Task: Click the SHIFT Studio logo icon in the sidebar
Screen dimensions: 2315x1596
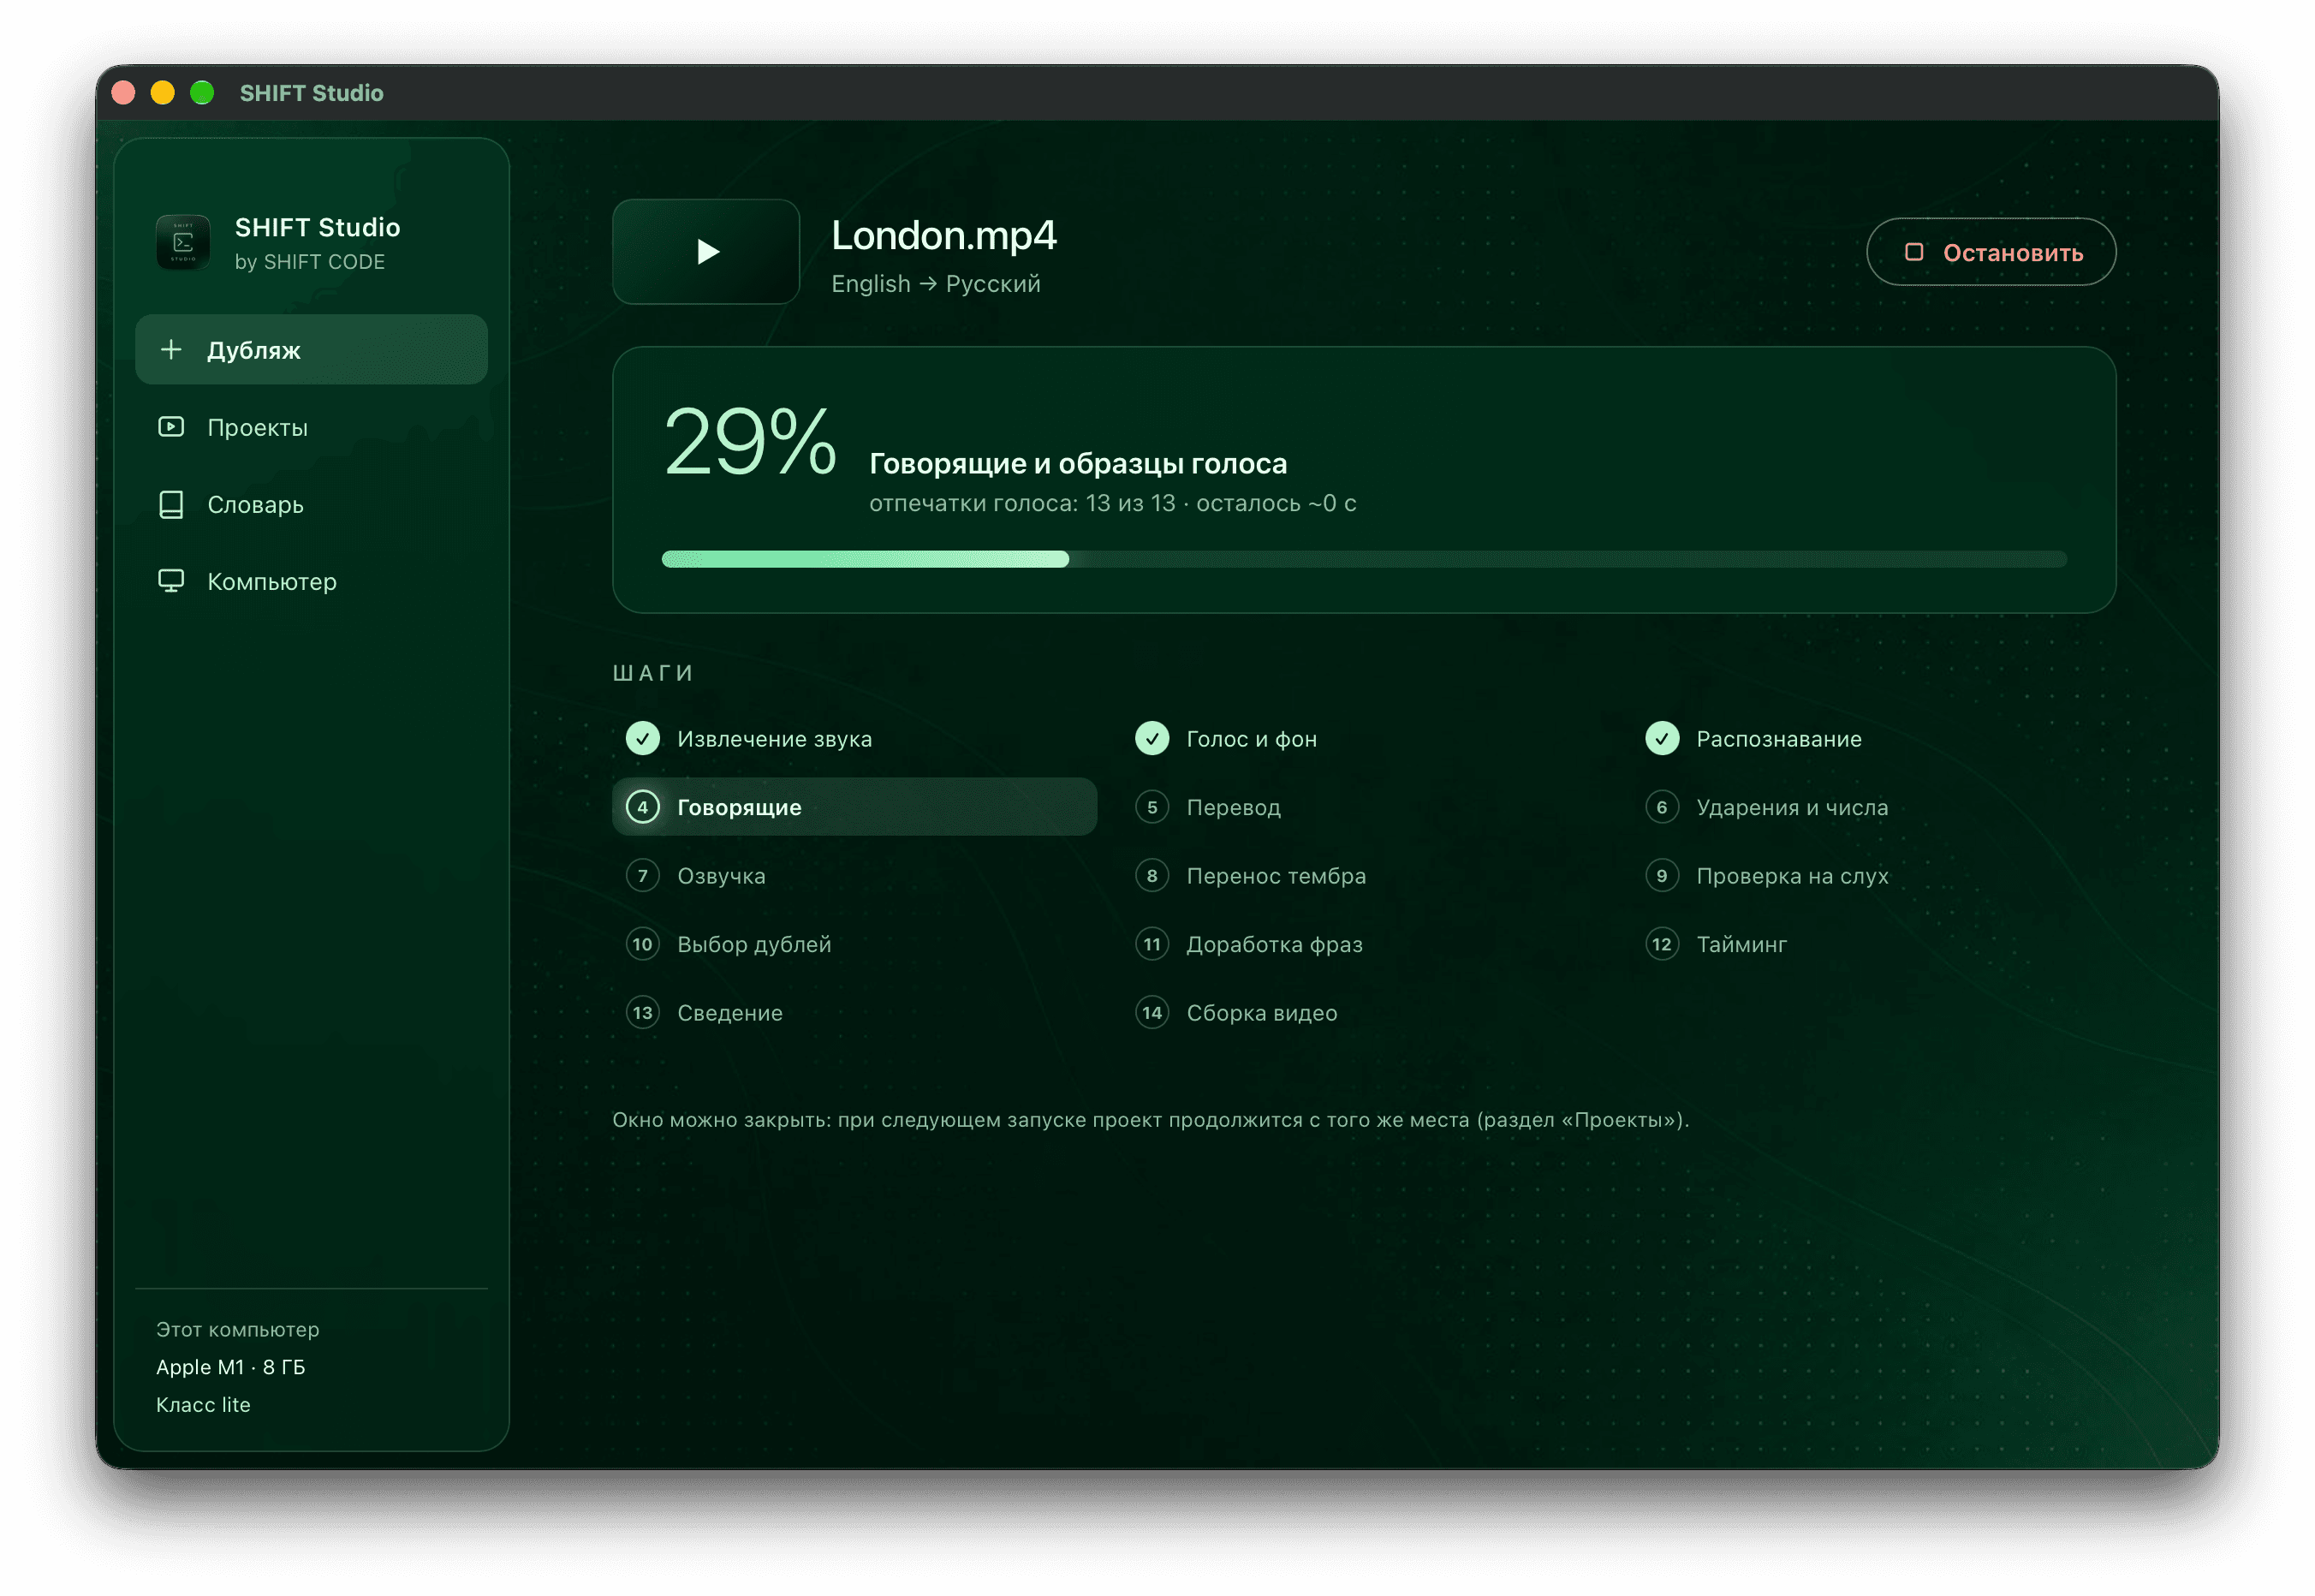Action: click(183, 242)
